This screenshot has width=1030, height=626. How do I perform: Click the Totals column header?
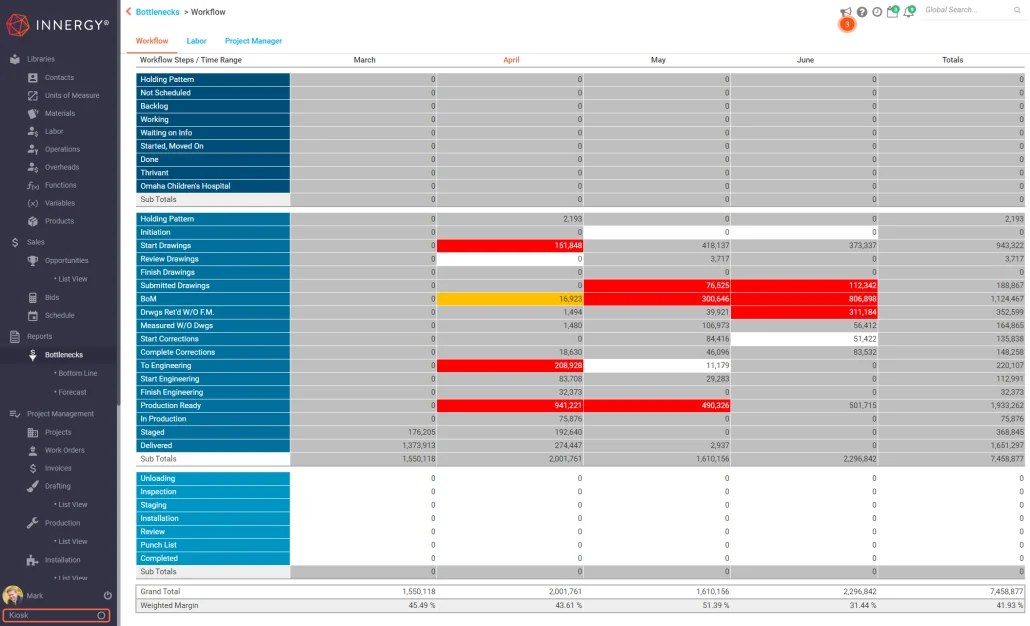point(952,60)
